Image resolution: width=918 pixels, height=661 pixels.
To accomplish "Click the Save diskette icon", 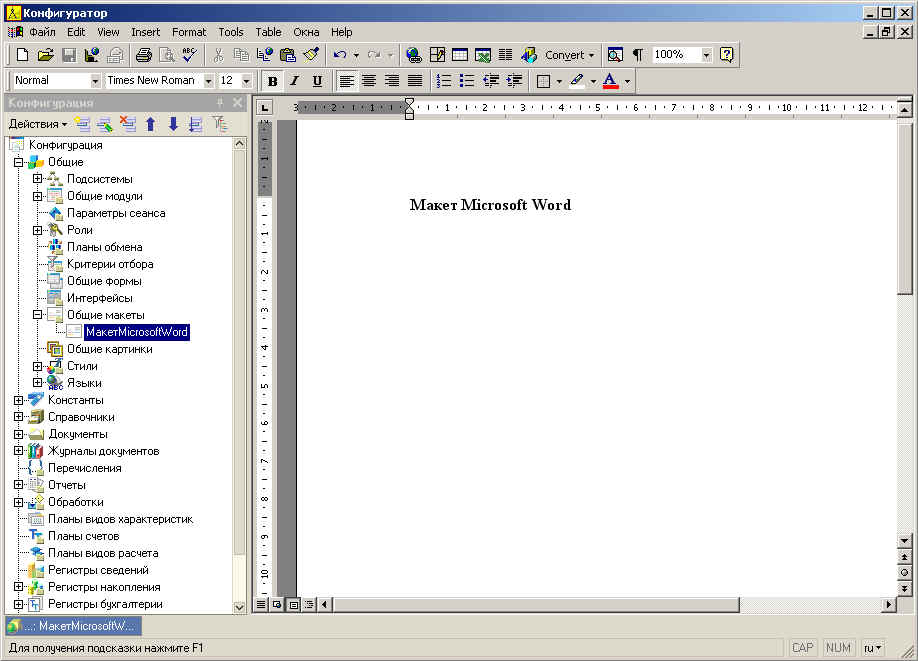I will pos(69,55).
